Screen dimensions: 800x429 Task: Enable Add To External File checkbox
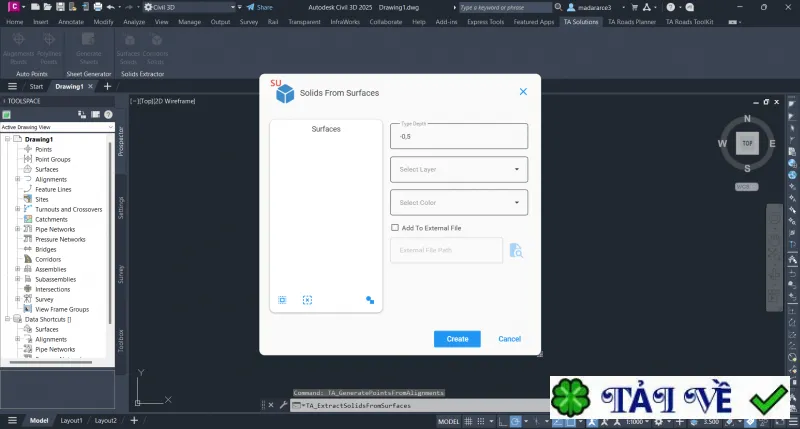395,228
